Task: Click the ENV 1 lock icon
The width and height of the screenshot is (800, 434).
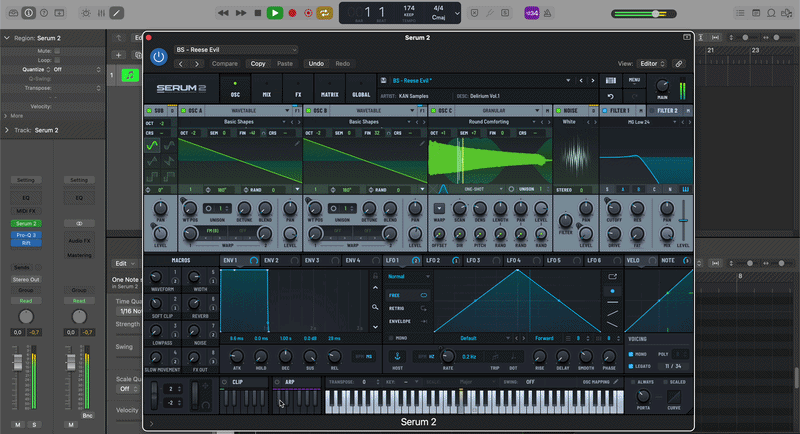Action: (375, 276)
